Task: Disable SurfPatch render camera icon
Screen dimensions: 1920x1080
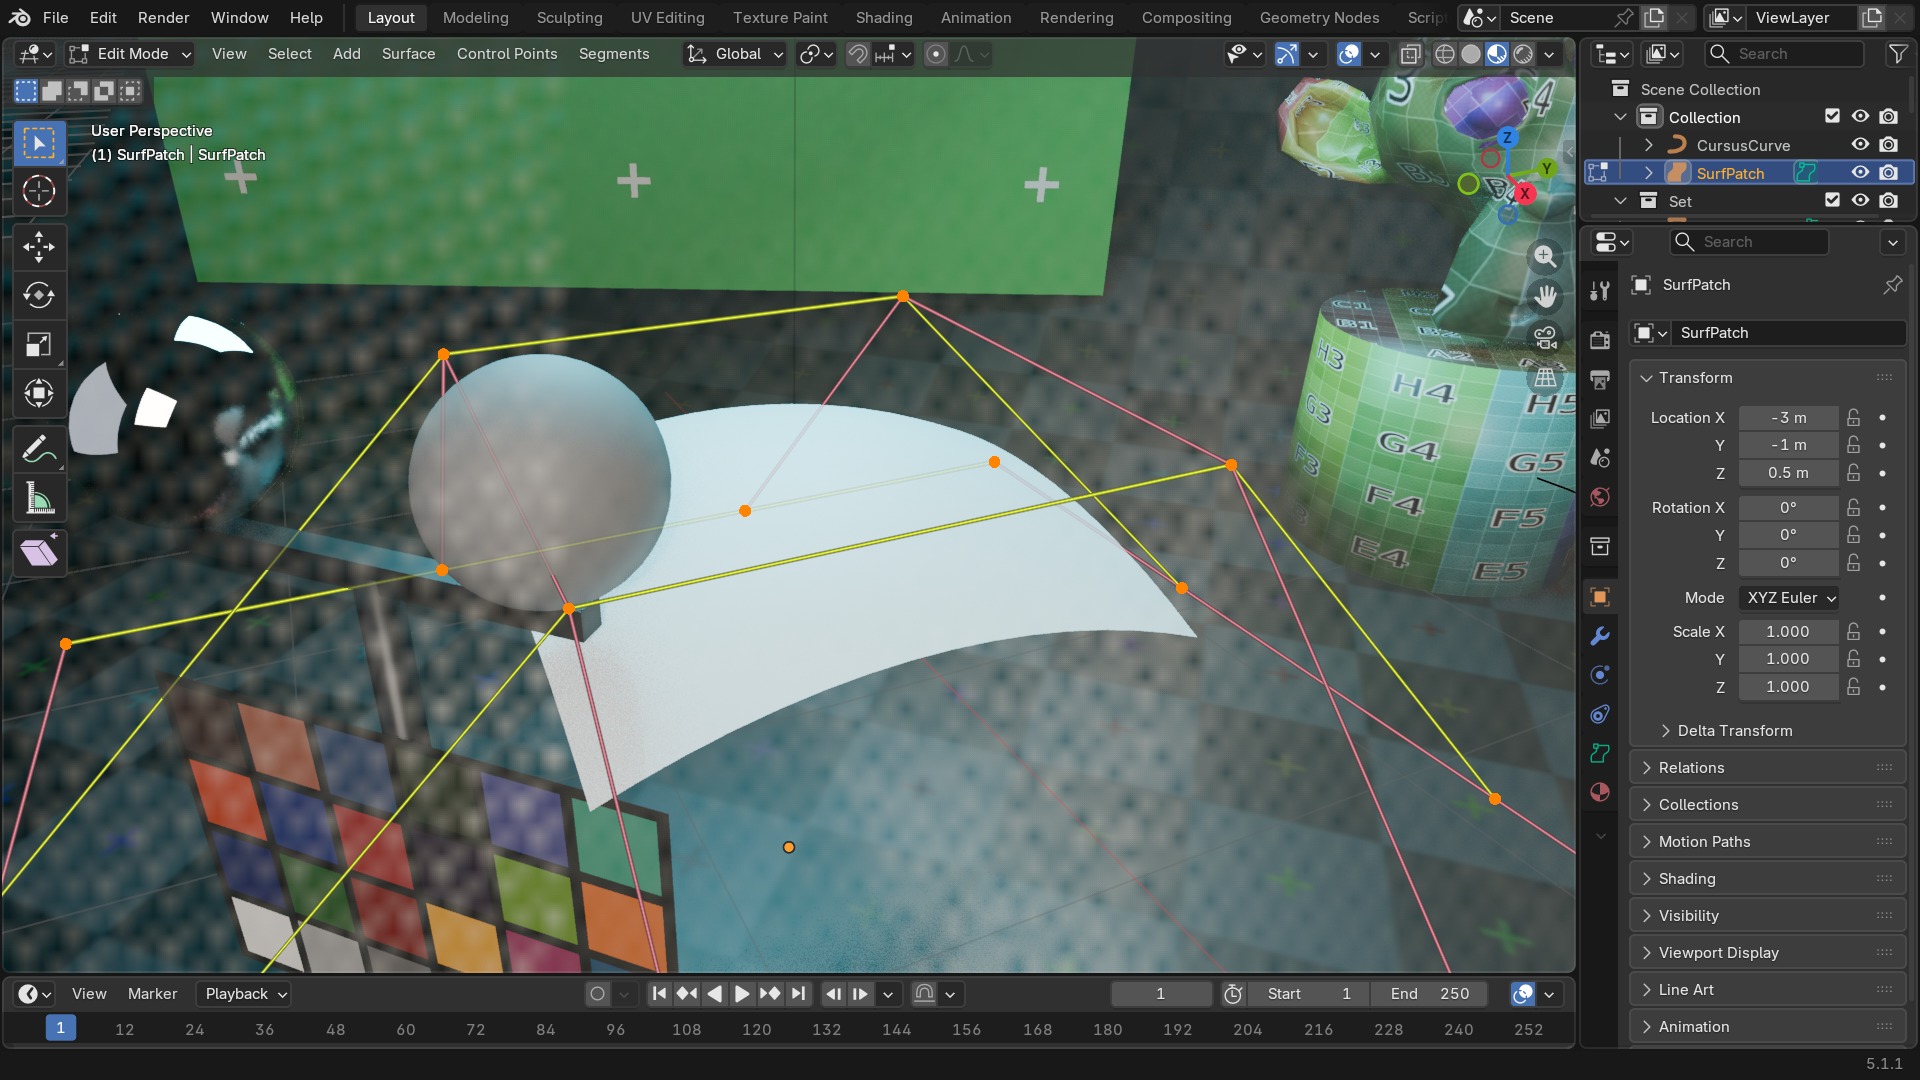Action: (x=1888, y=172)
